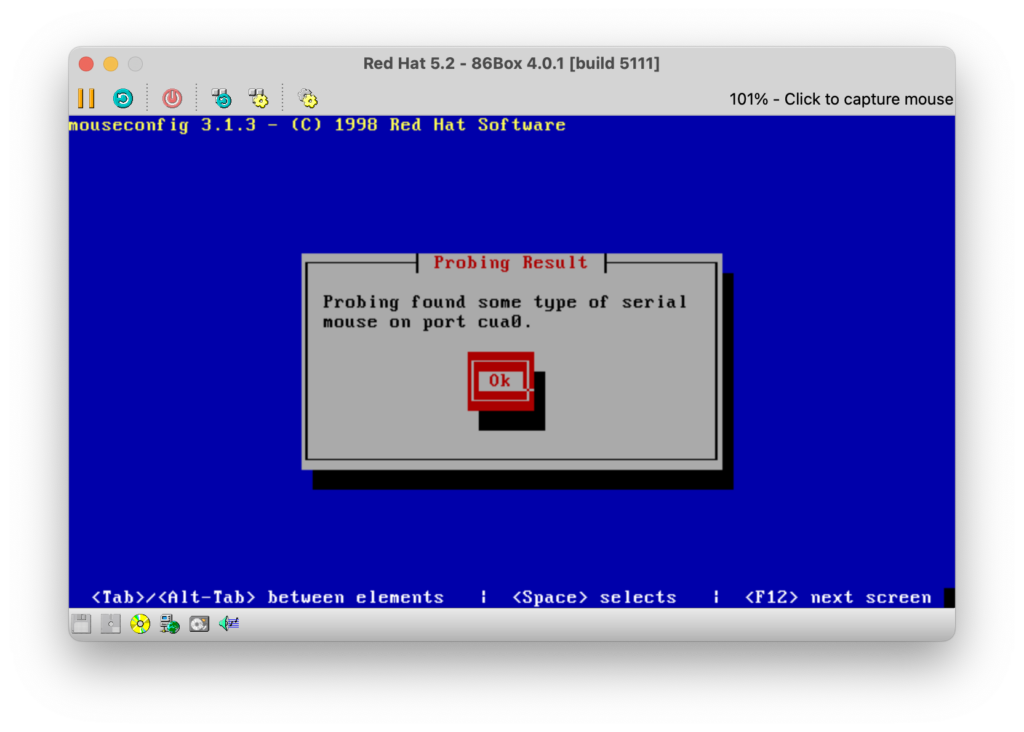Image resolution: width=1024 pixels, height=732 pixels.
Task: Click the 5.25-inch floppy drive status icon
Action: (x=111, y=624)
